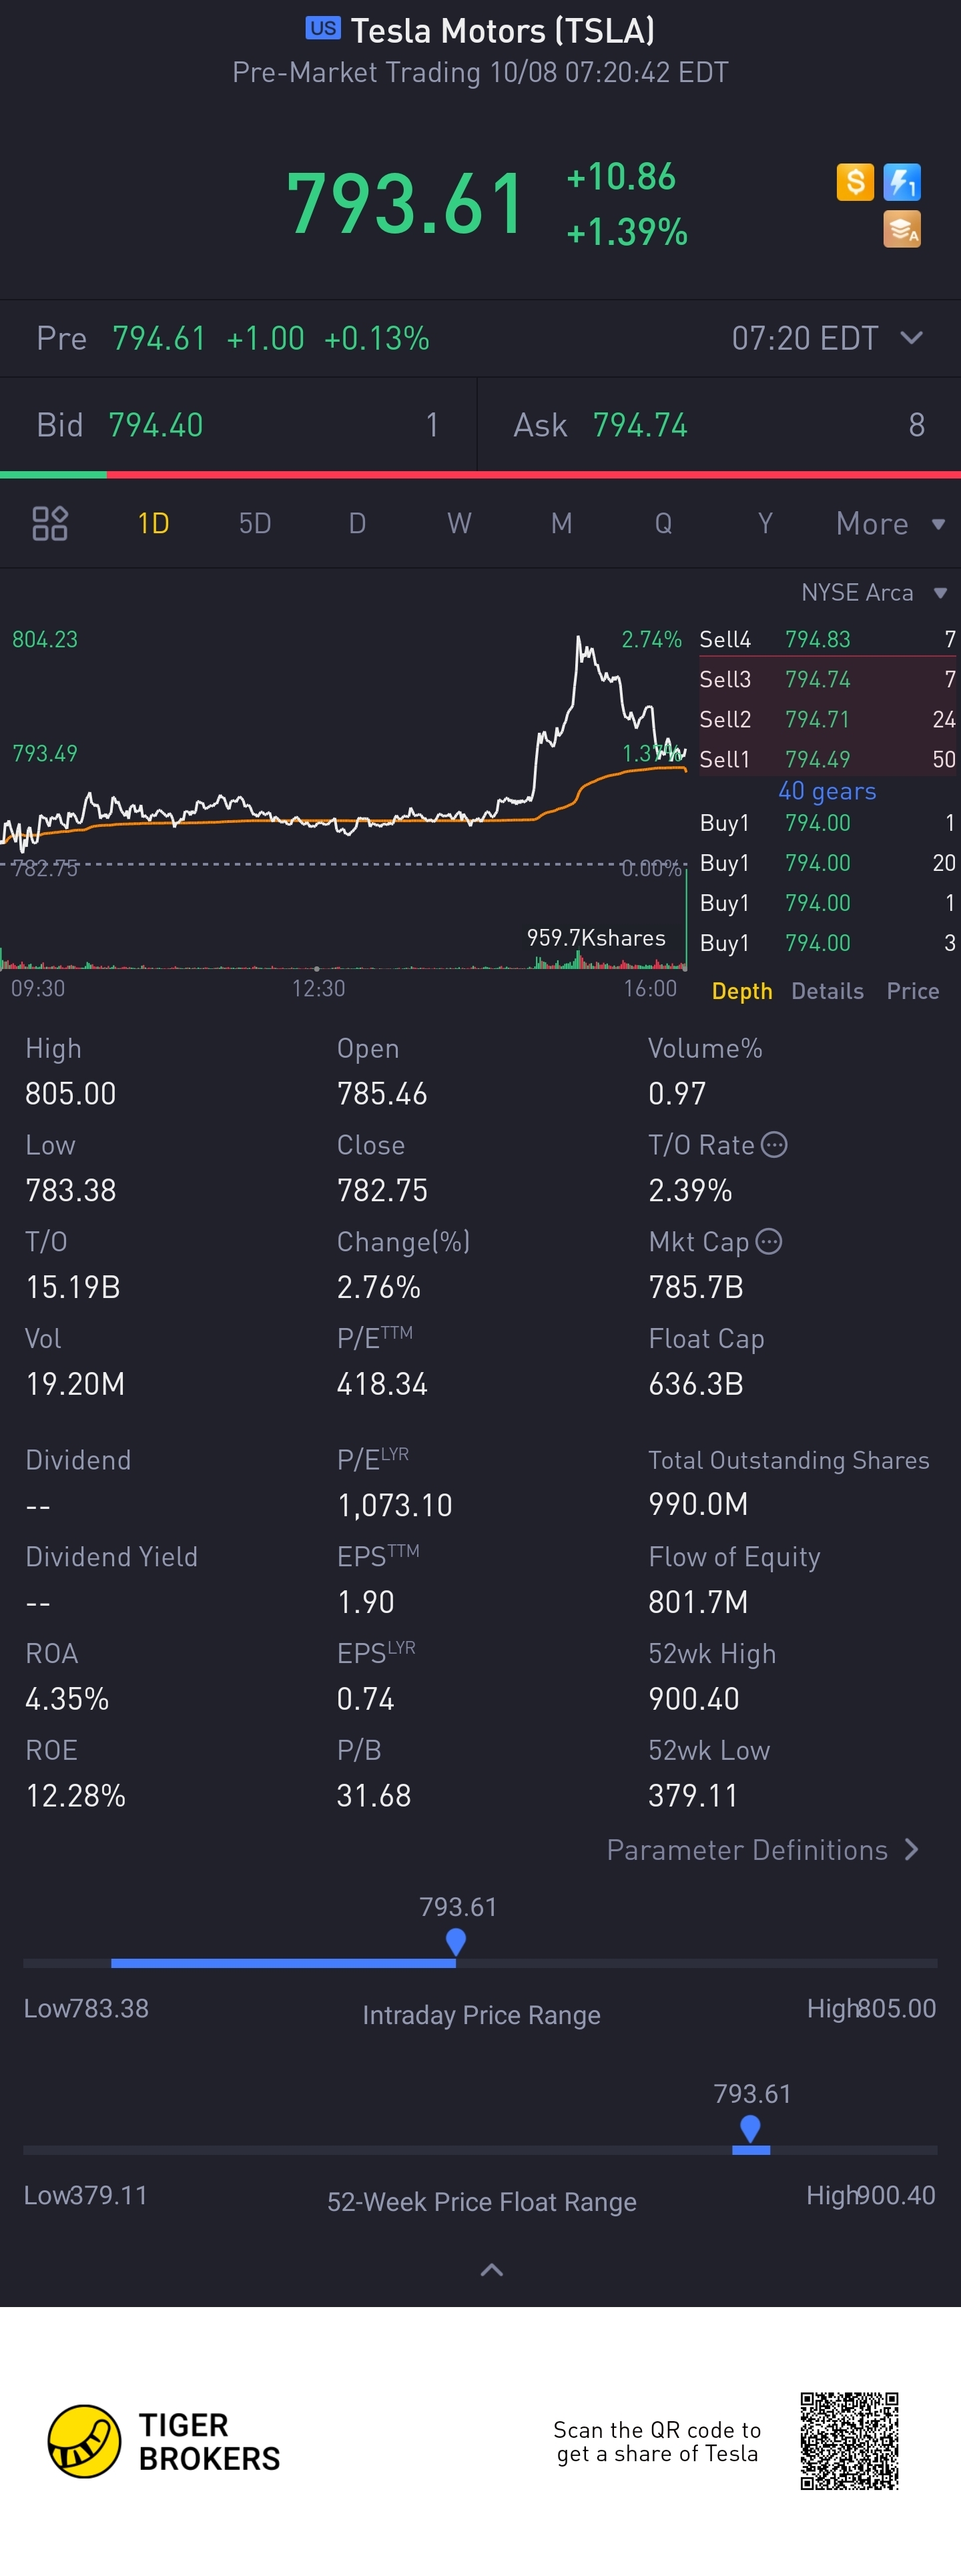Tap the Open value 785.46
The height and width of the screenshot is (2576, 961).
[382, 1094]
